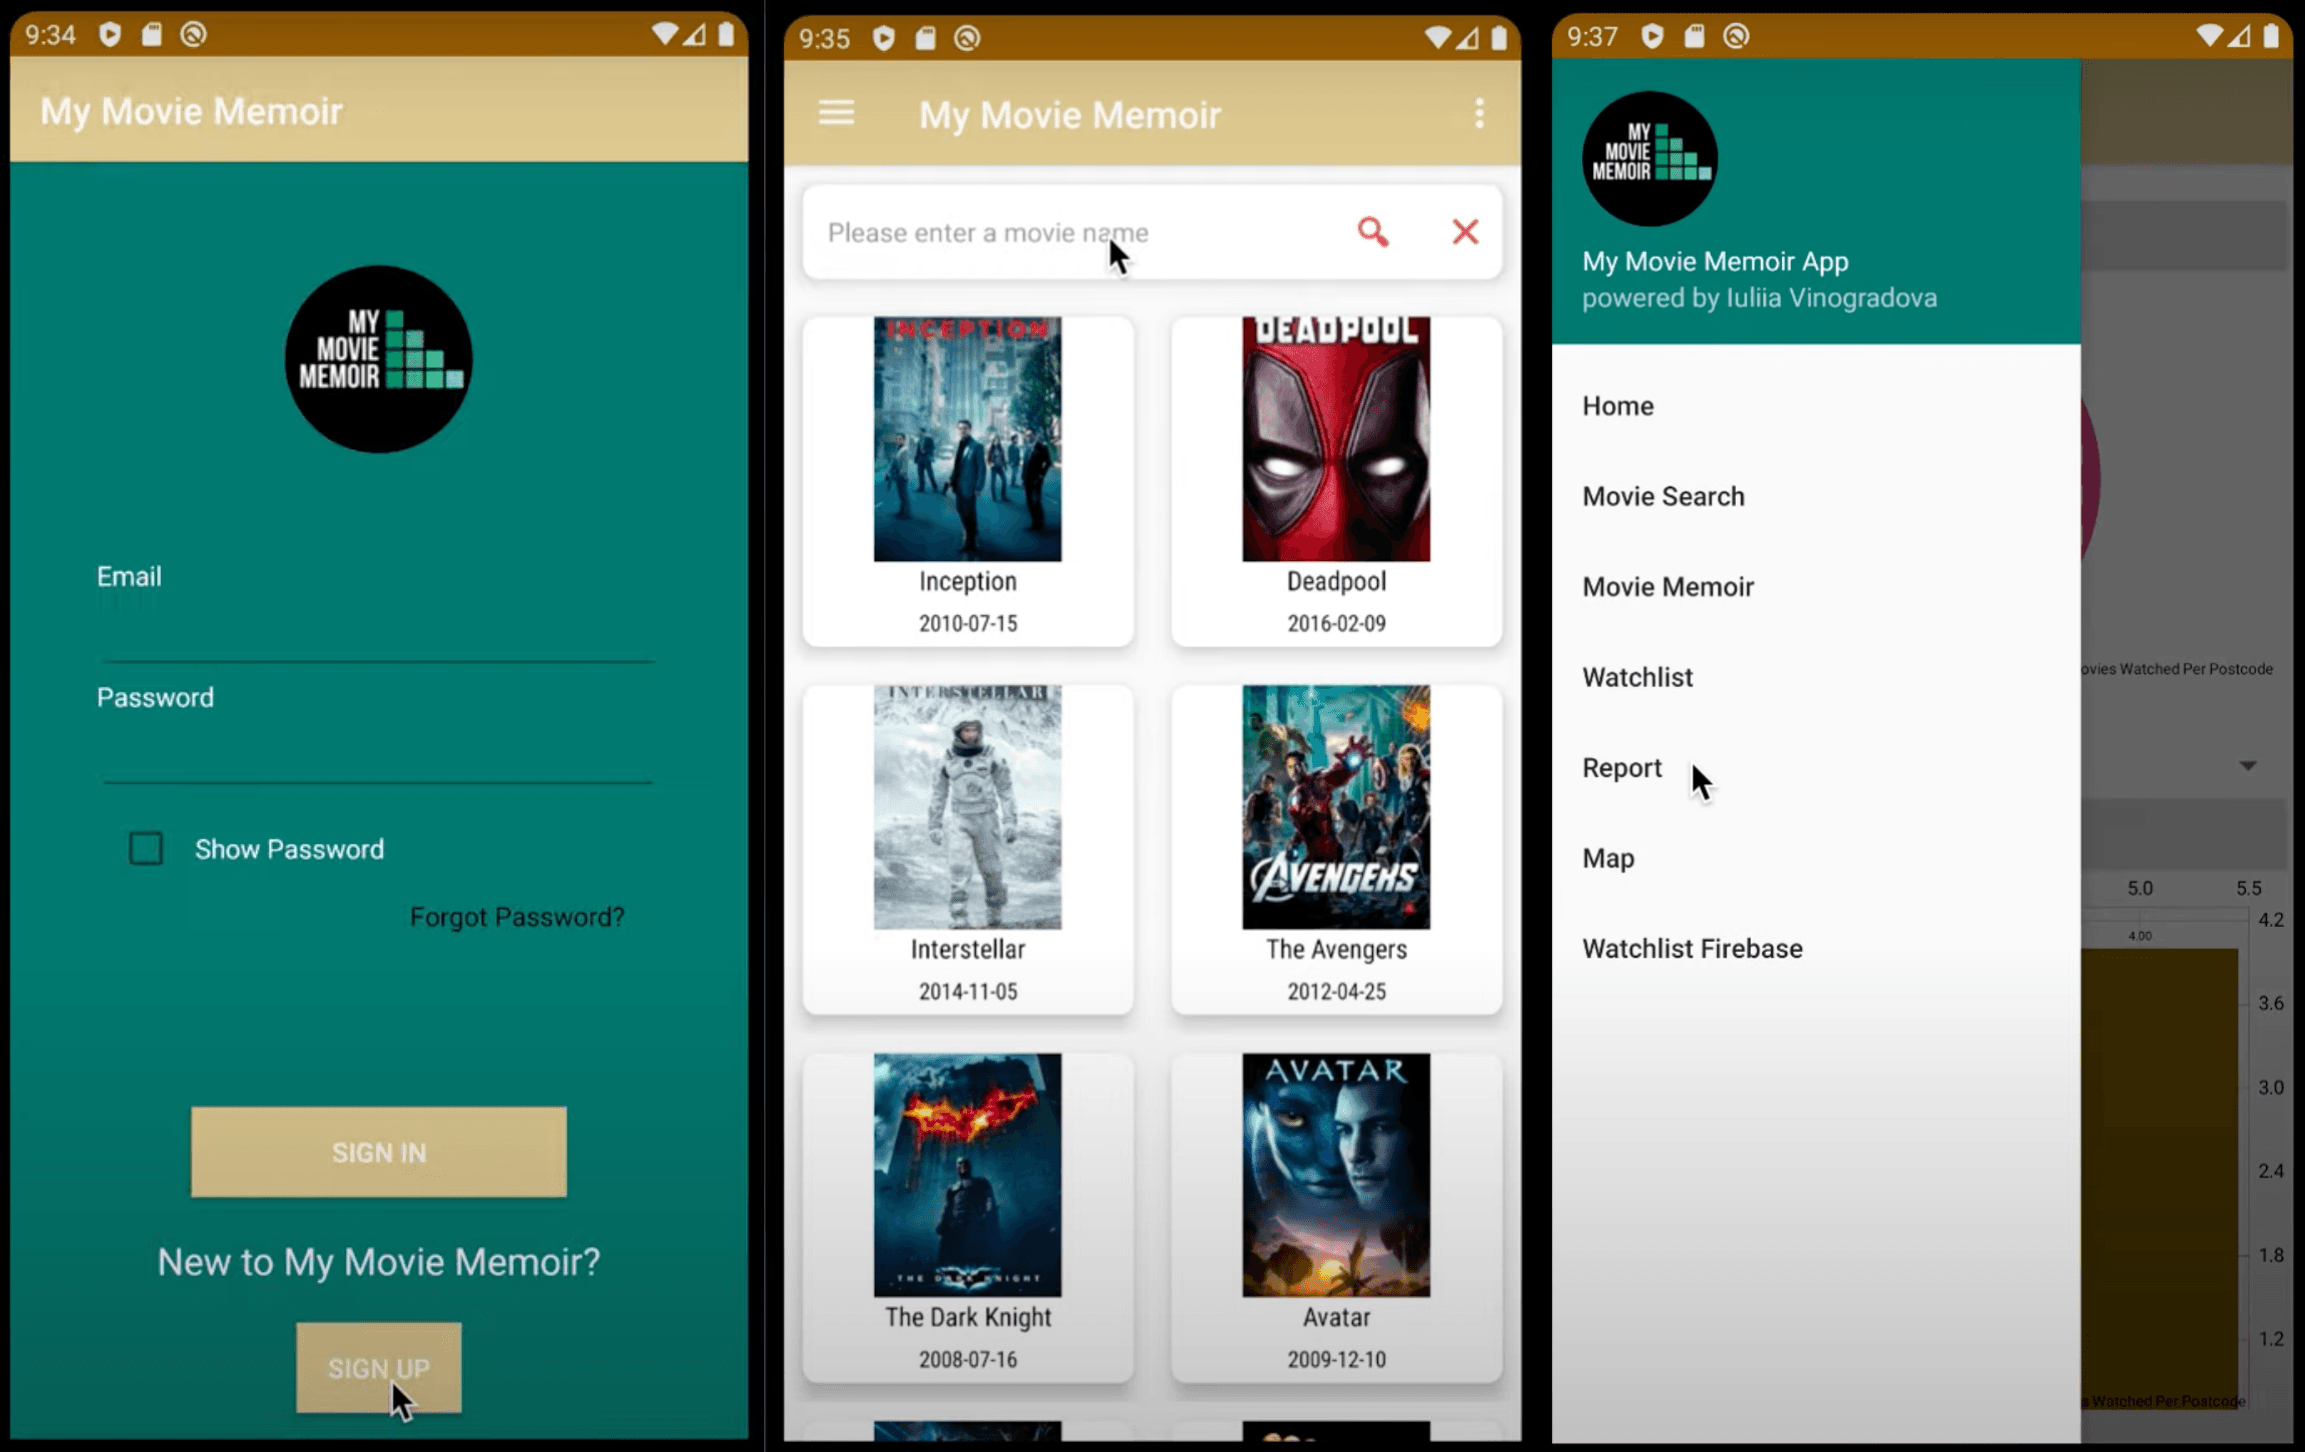Image resolution: width=2305 pixels, height=1452 pixels.
Task: Choose Report in the navigation drawer
Action: coord(1816,768)
